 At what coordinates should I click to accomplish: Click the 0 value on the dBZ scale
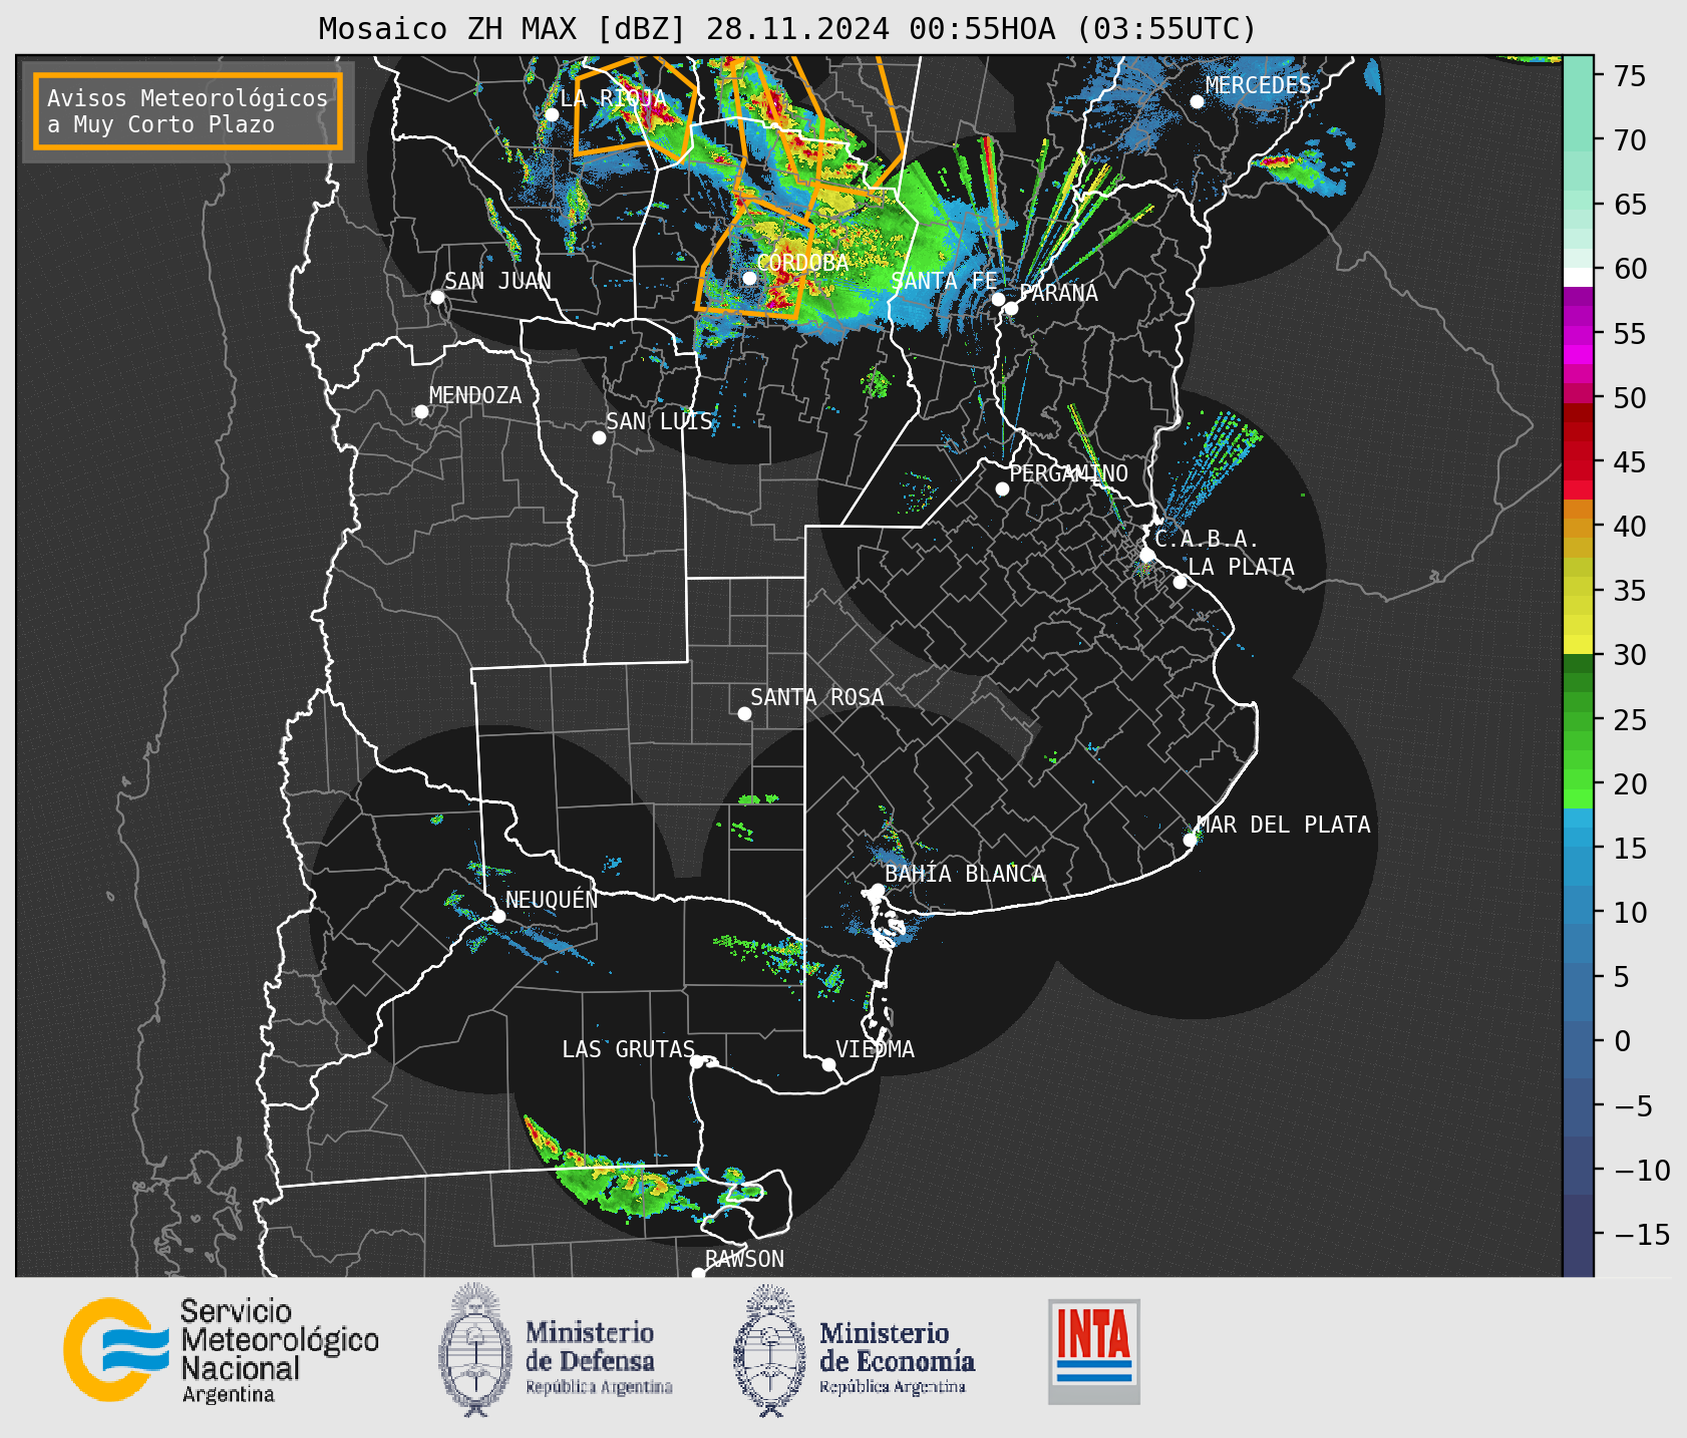coord(1621,1042)
